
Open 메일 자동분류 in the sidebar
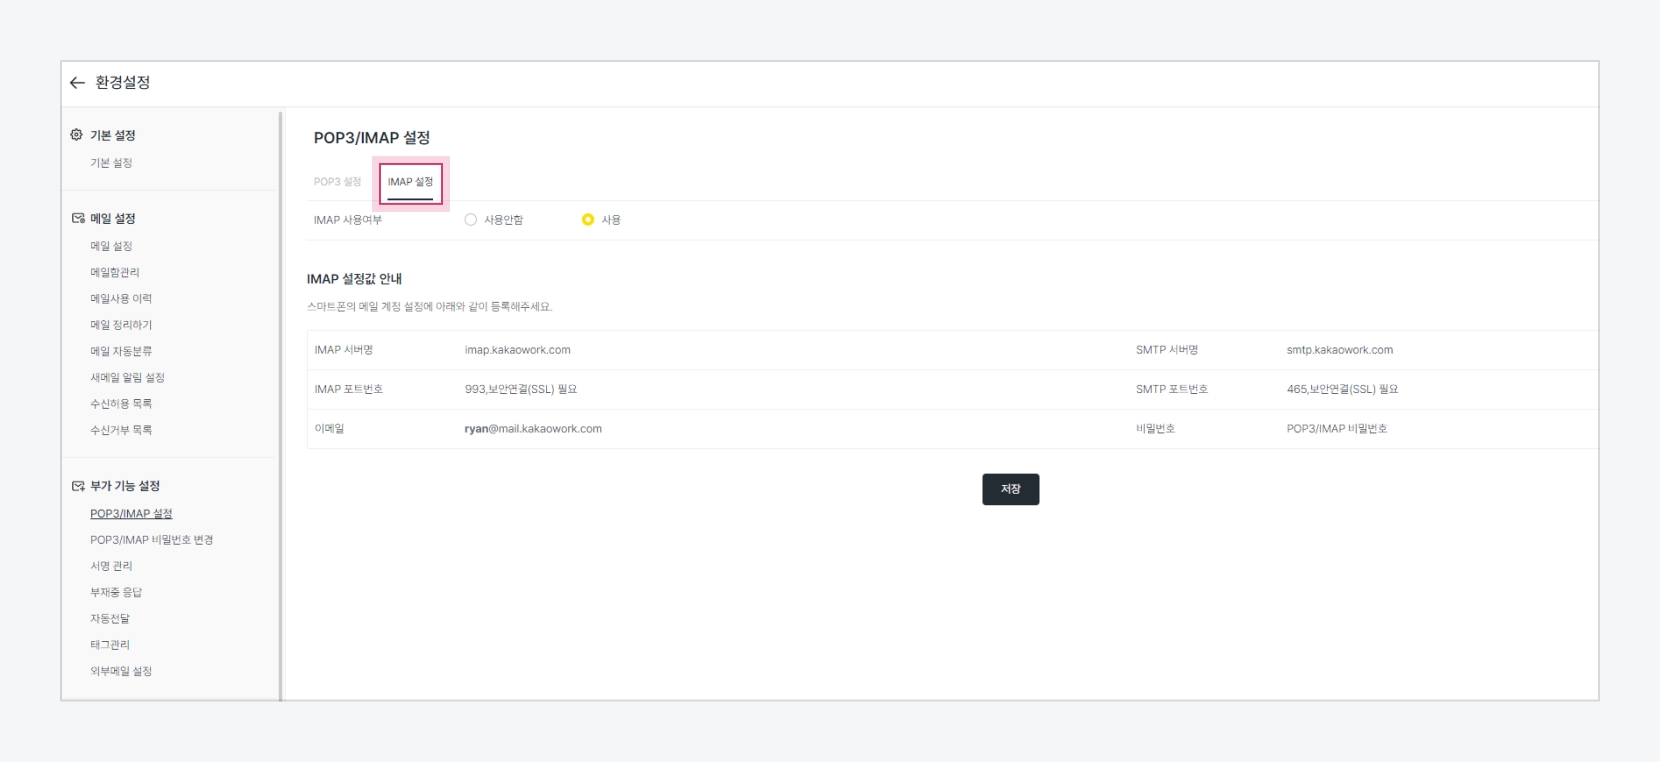click(121, 351)
